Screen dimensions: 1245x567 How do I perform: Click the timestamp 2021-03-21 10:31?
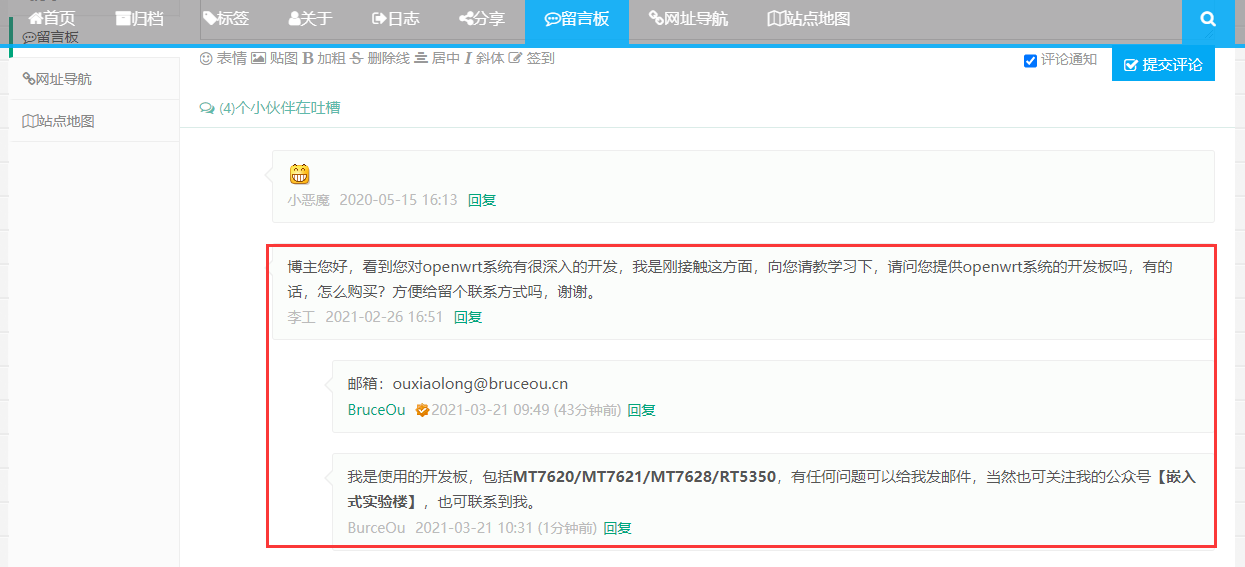click(x=474, y=528)
